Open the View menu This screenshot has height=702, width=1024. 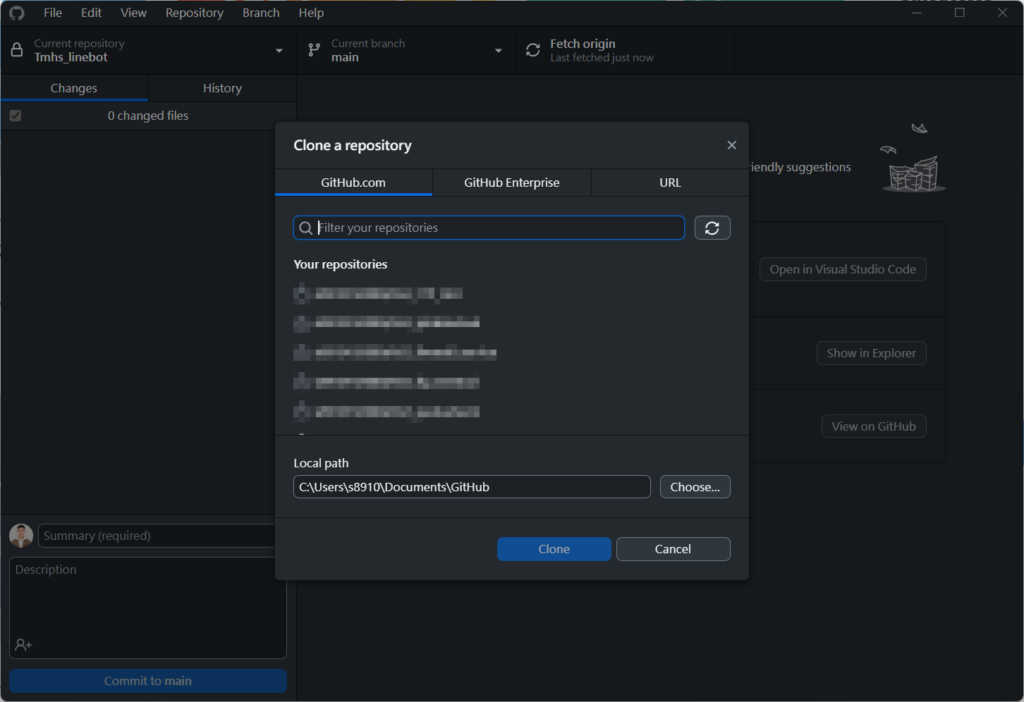click(133, 12)
